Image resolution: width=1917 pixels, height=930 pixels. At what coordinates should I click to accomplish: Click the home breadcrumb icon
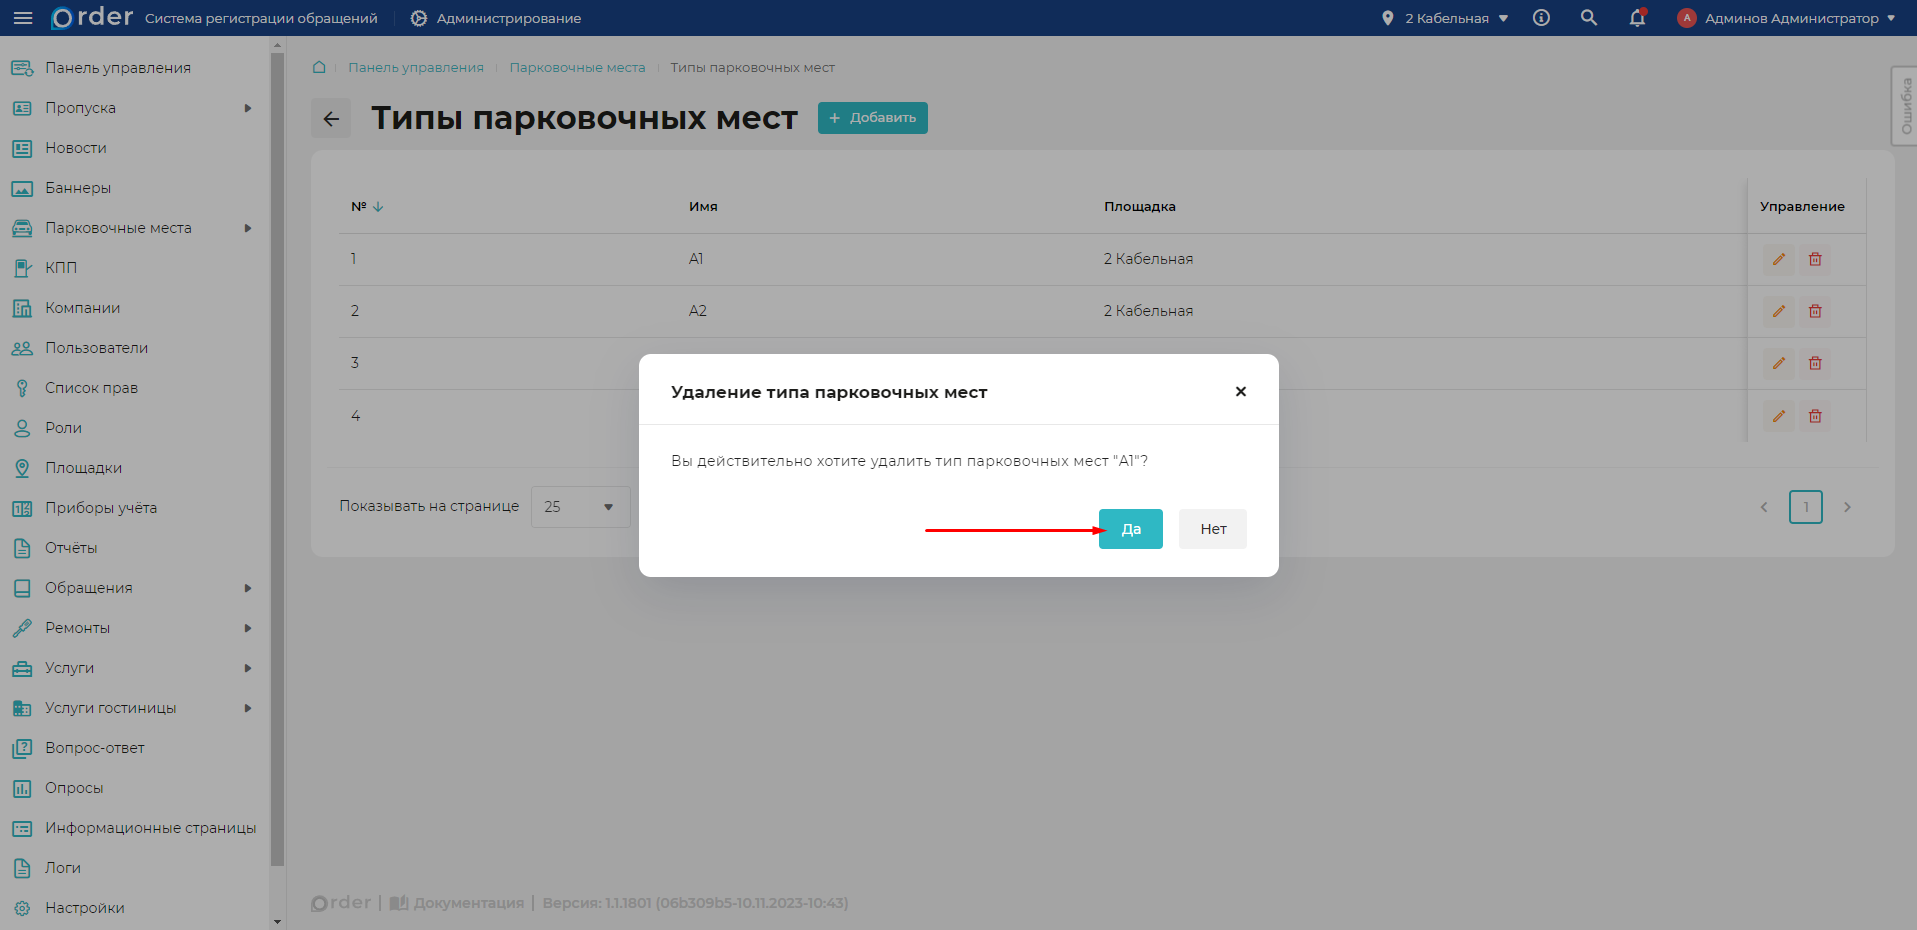click(x=318, y=67)
